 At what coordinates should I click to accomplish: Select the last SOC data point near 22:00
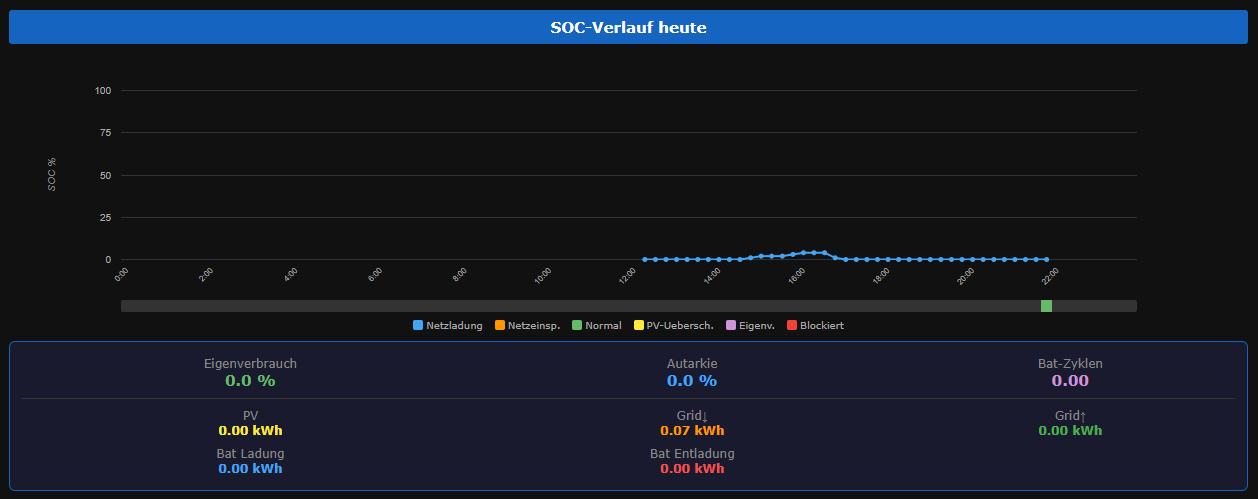(x=1046, y=259)
